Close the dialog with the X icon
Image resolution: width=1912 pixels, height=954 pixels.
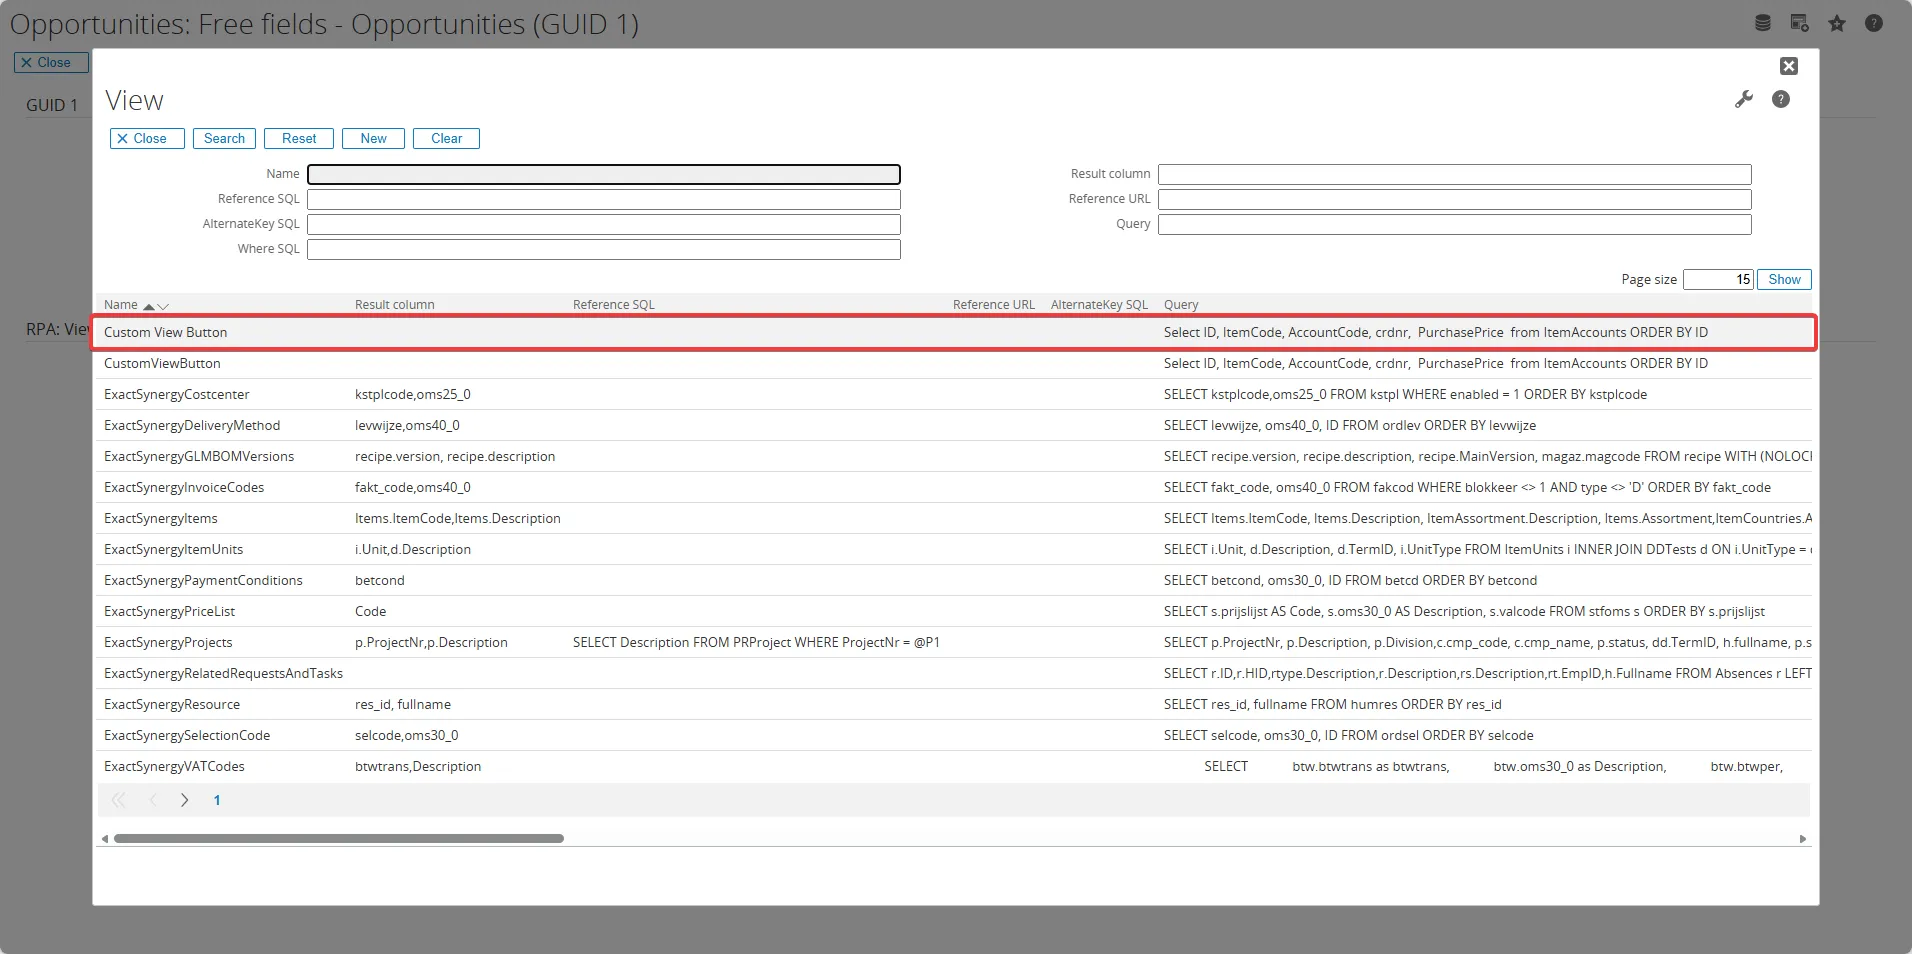(x=1789, y=66)
